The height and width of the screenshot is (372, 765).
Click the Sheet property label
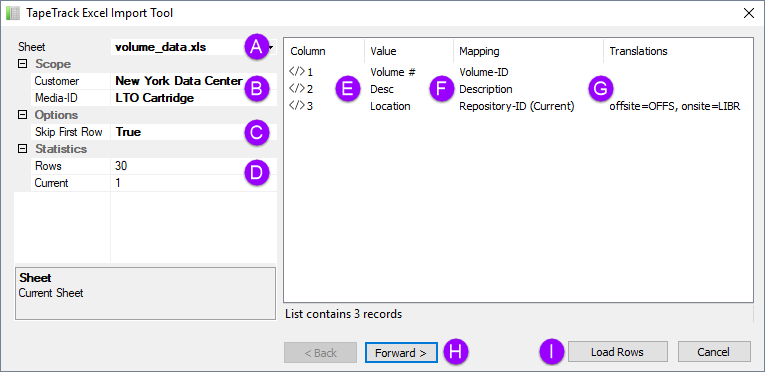click(x=32, y=47)
